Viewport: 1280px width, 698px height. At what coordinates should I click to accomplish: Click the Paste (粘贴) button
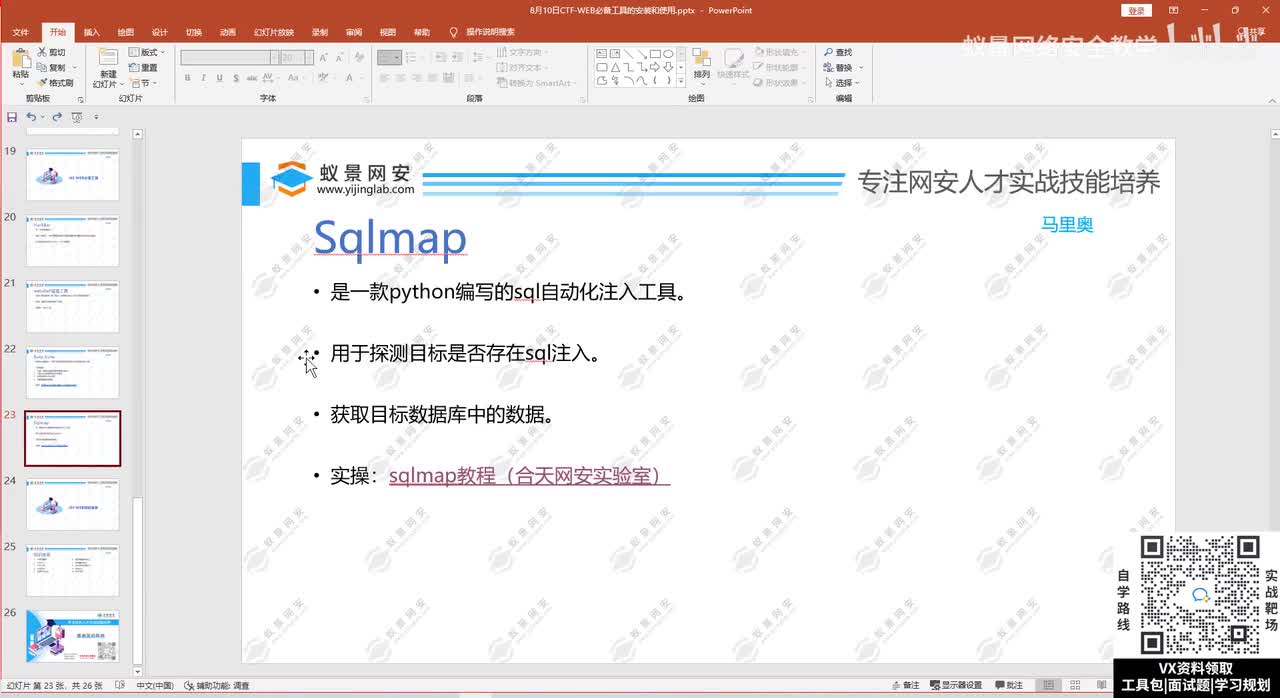click(20, 65)
